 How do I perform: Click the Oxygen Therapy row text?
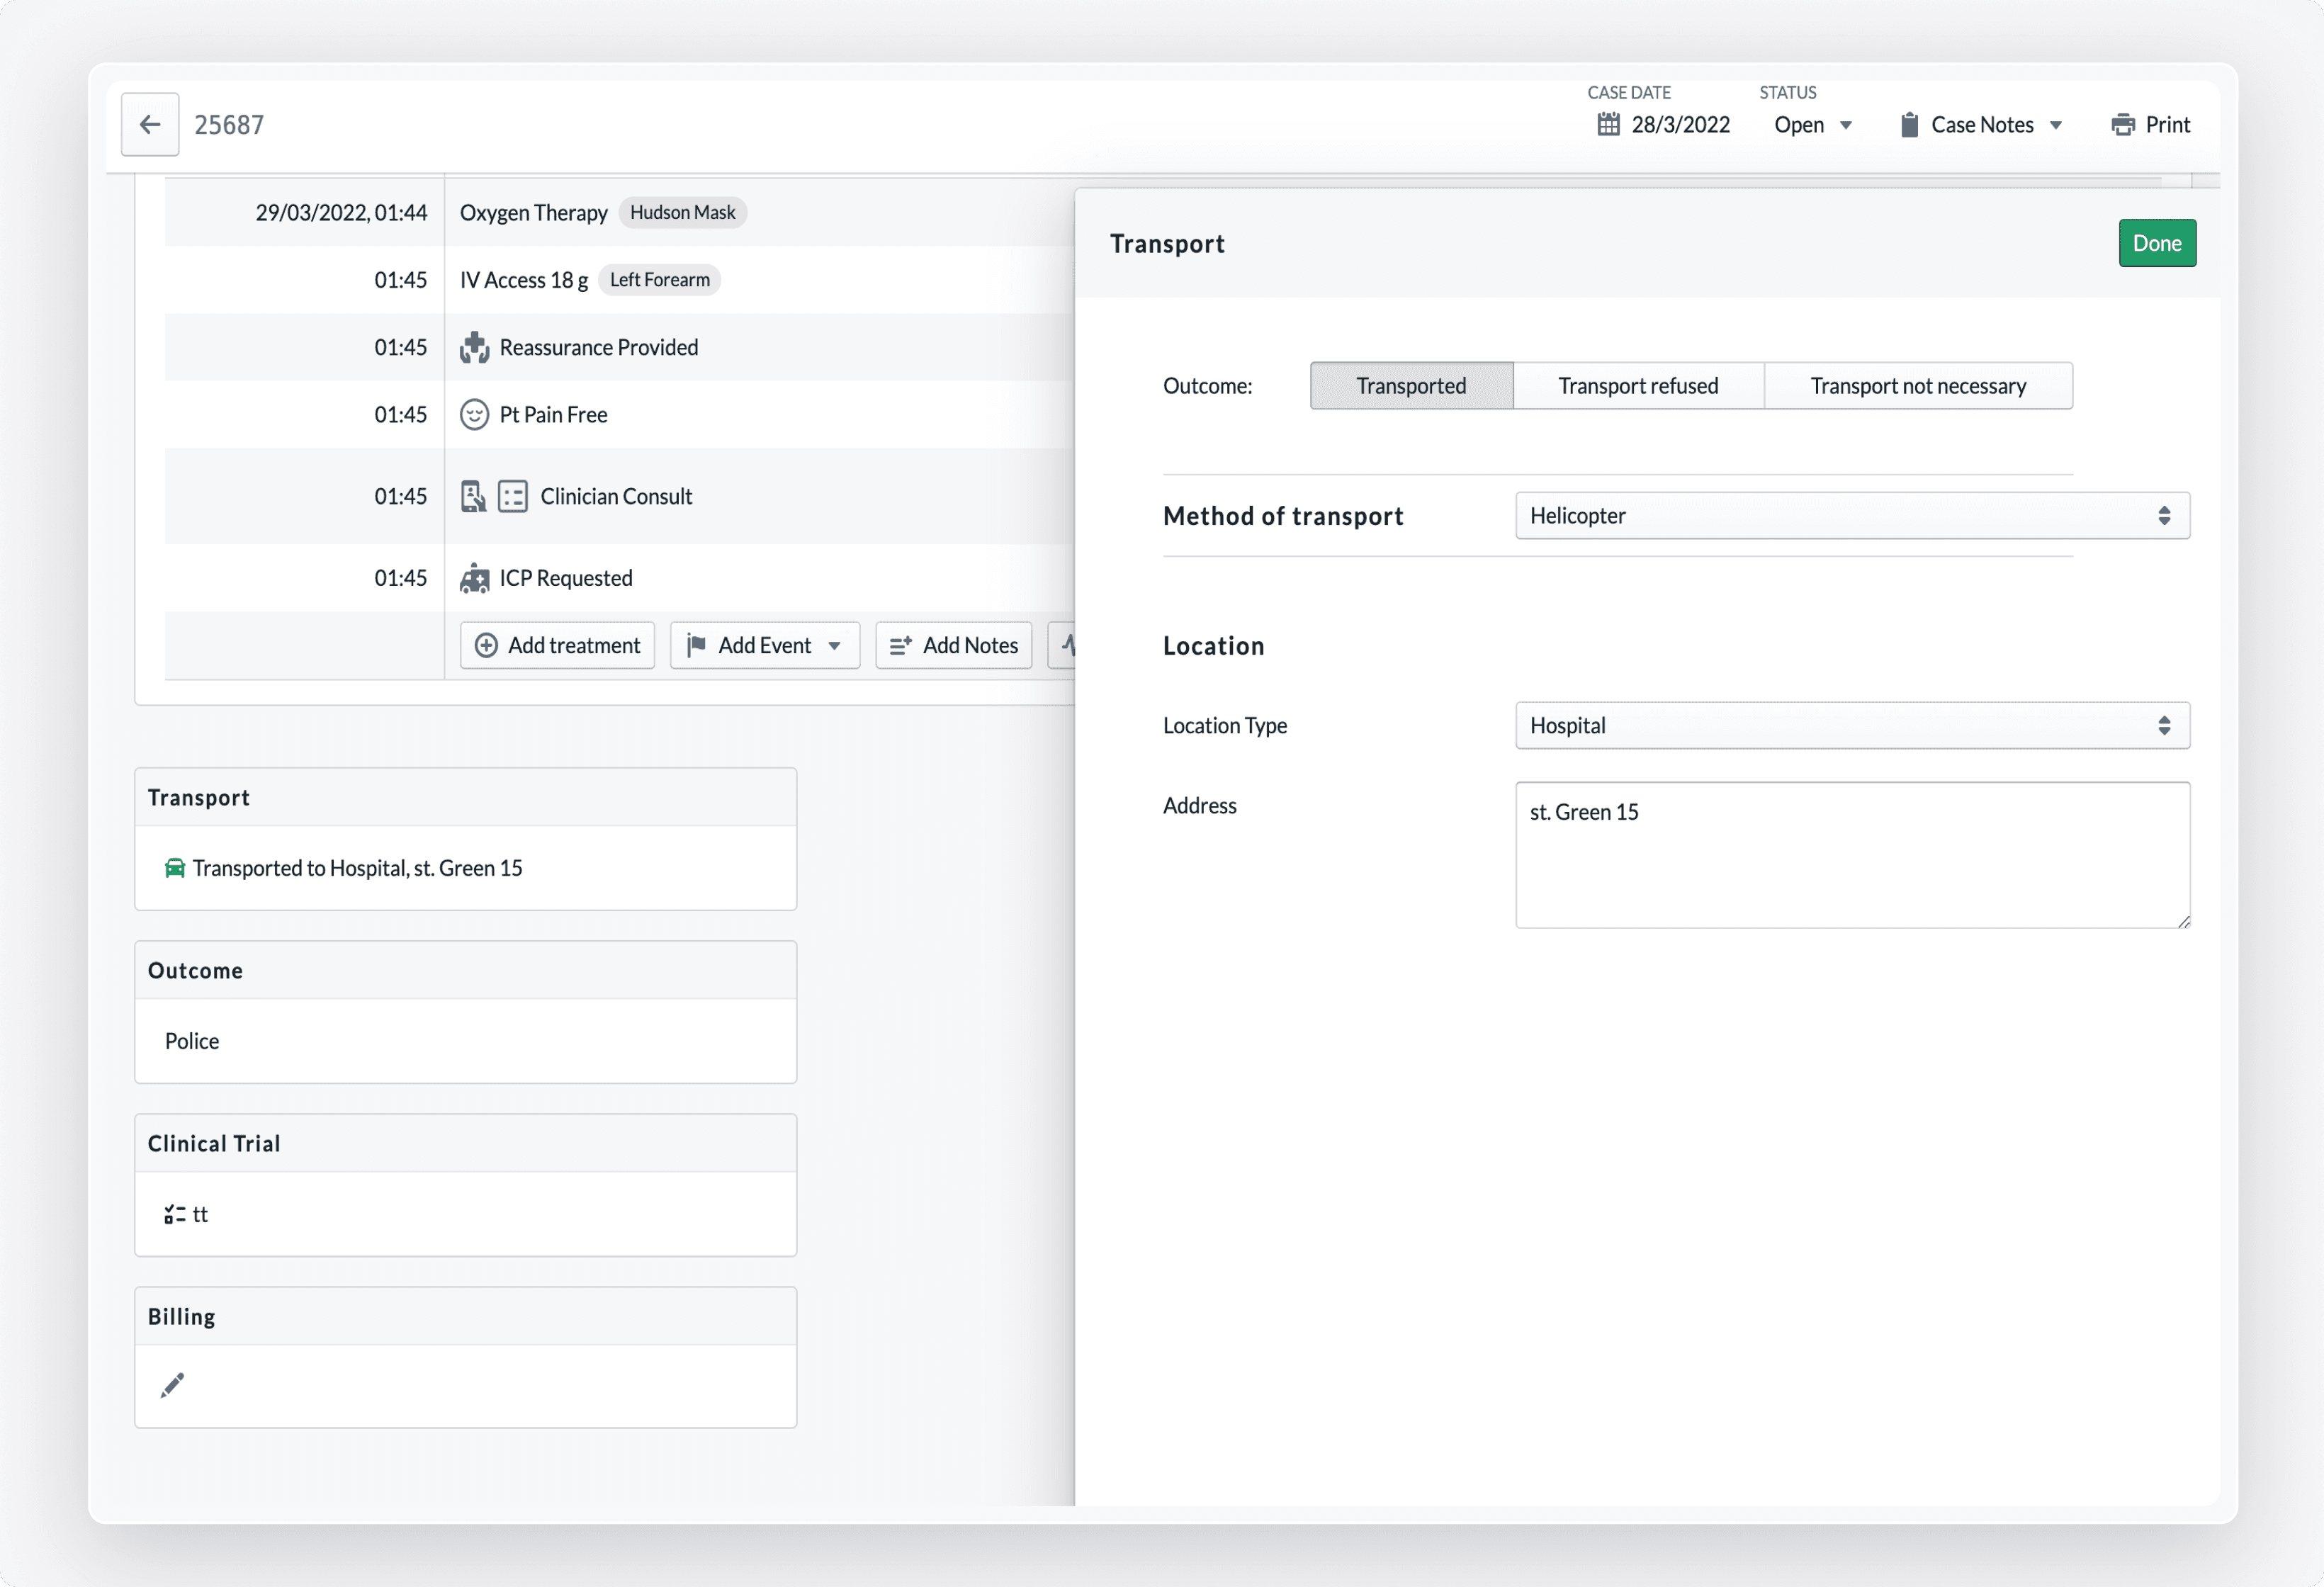[534, 213]
